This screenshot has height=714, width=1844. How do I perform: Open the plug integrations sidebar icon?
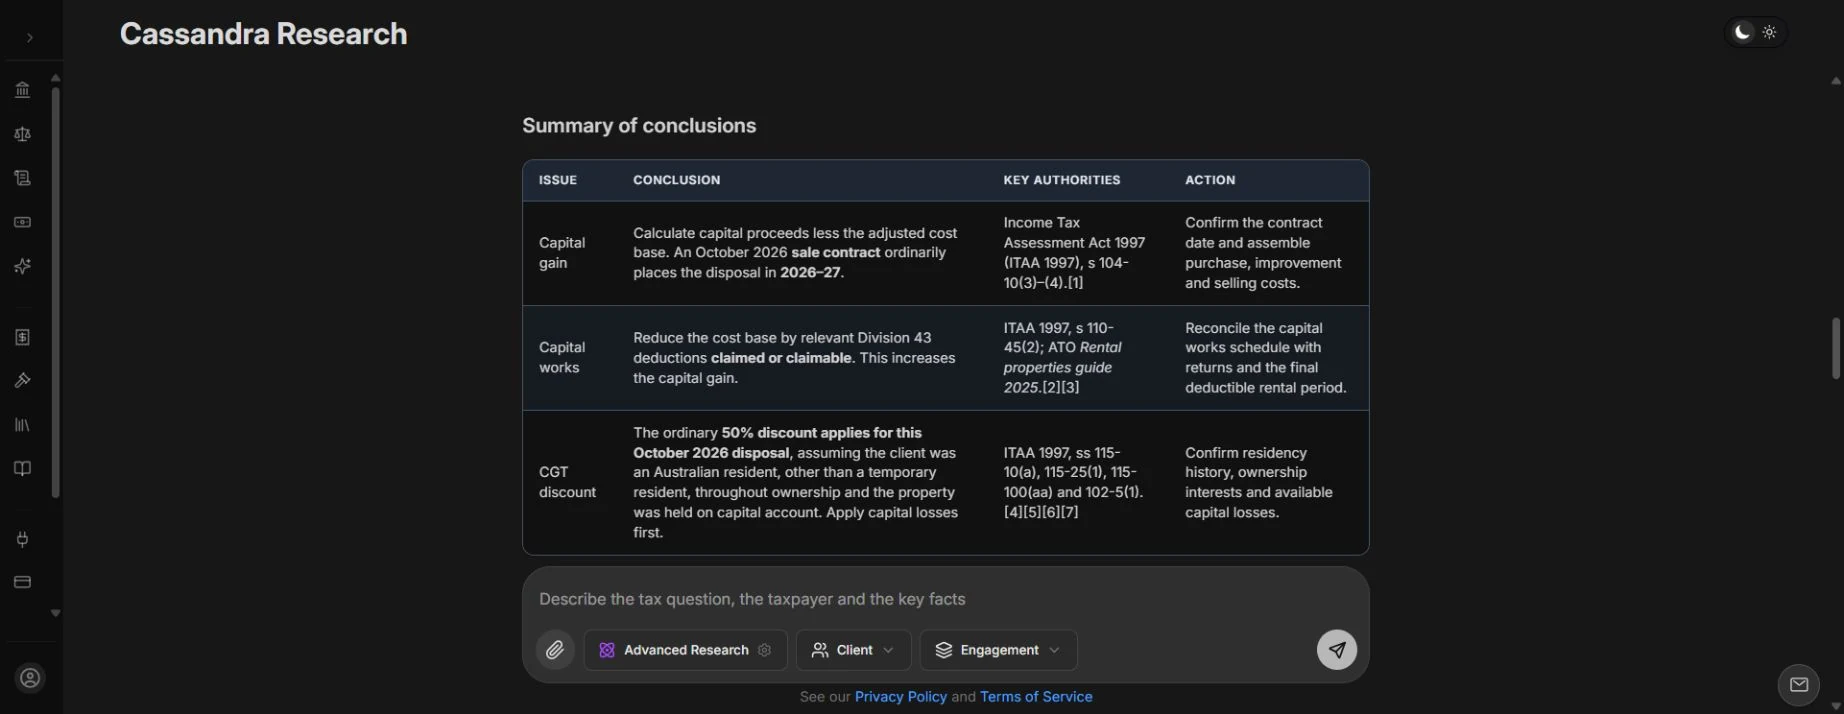click(x=22, y=539)
